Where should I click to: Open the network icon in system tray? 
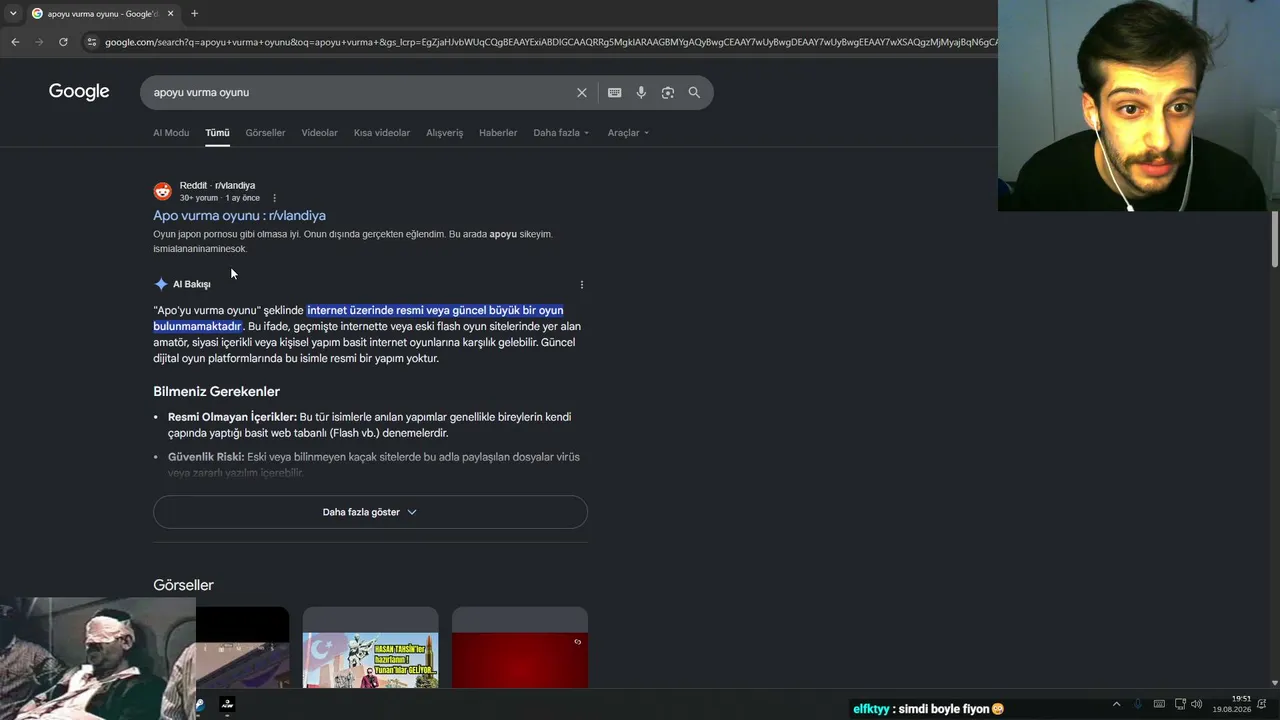tap(1180, 704)
